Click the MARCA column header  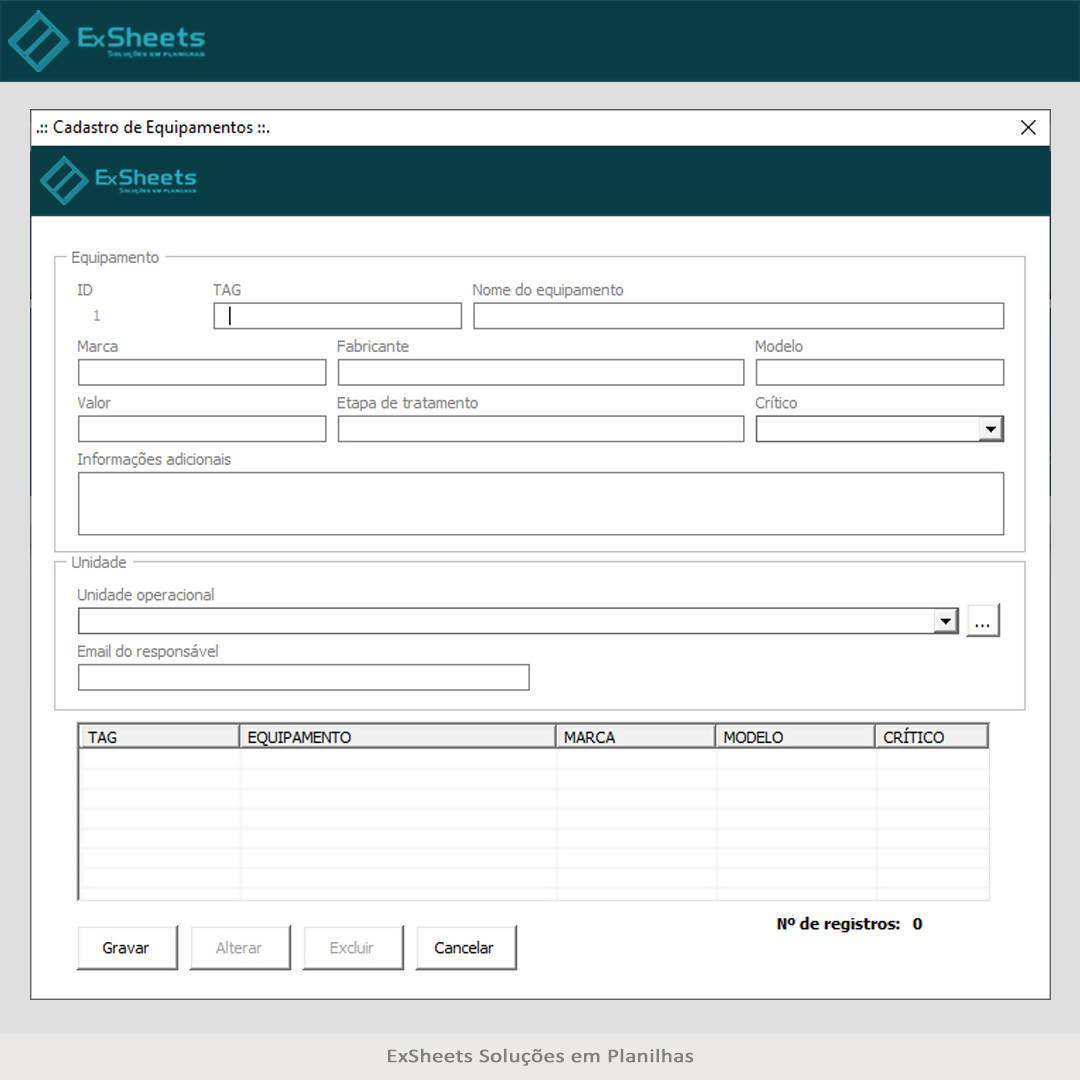click(x=636, y=737)
